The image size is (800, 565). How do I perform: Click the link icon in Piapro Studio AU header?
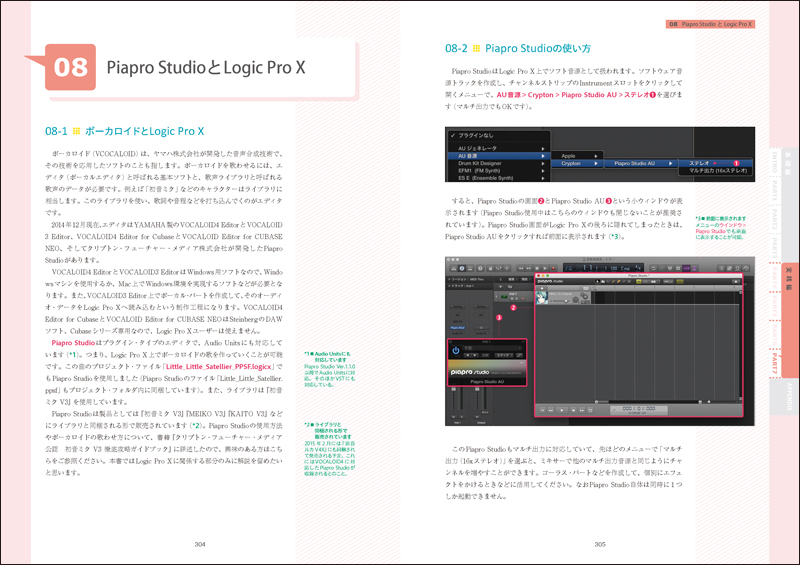(519, 355)
